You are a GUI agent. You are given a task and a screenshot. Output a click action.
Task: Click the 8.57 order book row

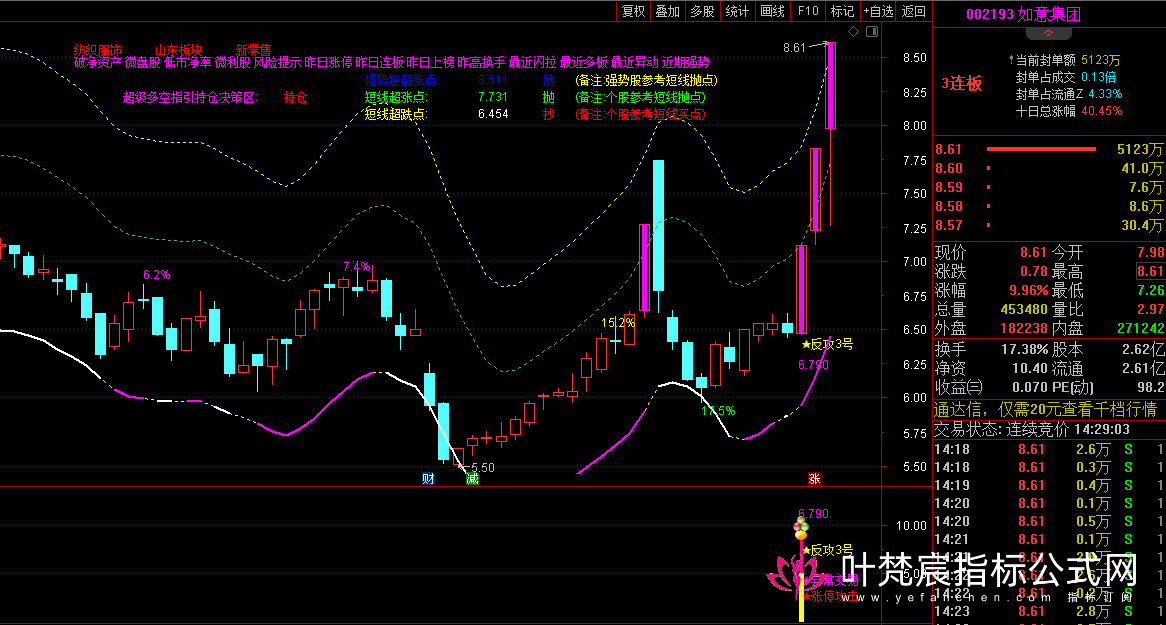pos(1049,225)
